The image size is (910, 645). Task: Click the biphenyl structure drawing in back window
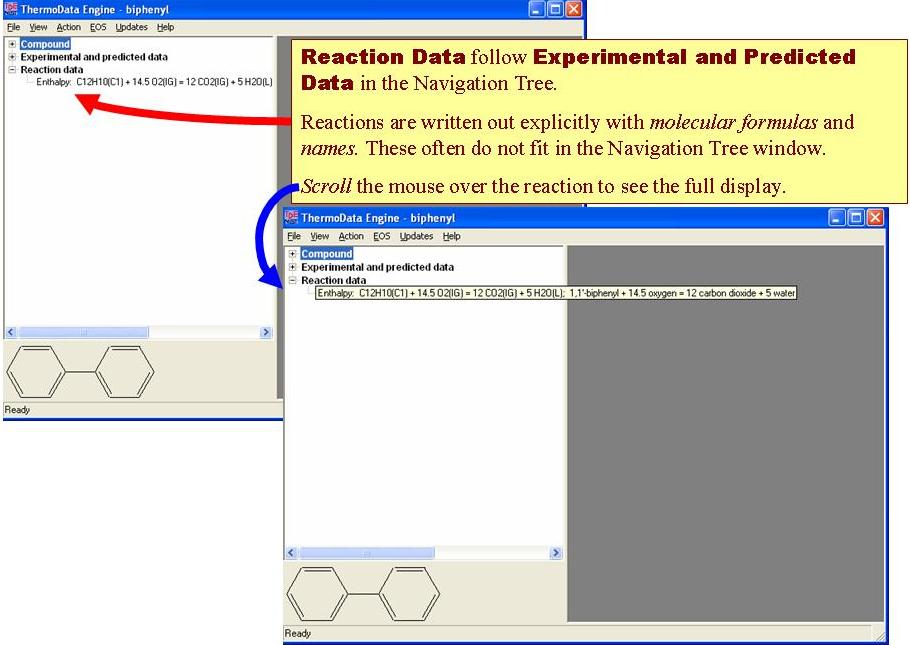coord(80,371)
